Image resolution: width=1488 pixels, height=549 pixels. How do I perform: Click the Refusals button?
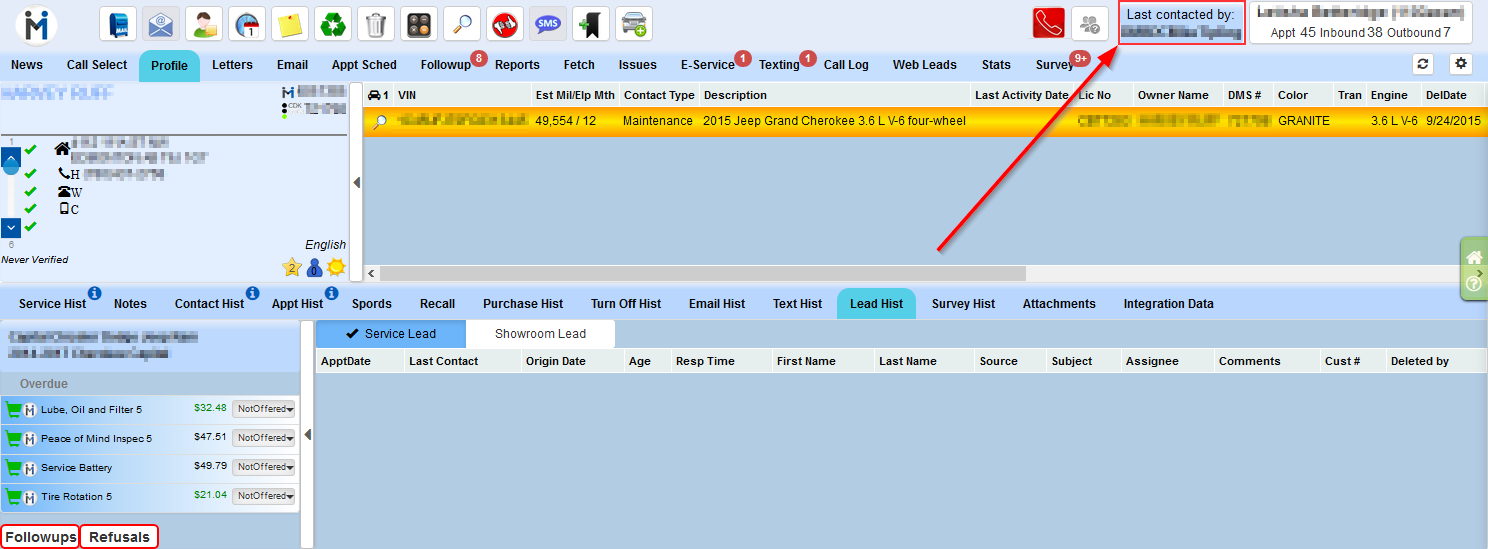point(119,537)
